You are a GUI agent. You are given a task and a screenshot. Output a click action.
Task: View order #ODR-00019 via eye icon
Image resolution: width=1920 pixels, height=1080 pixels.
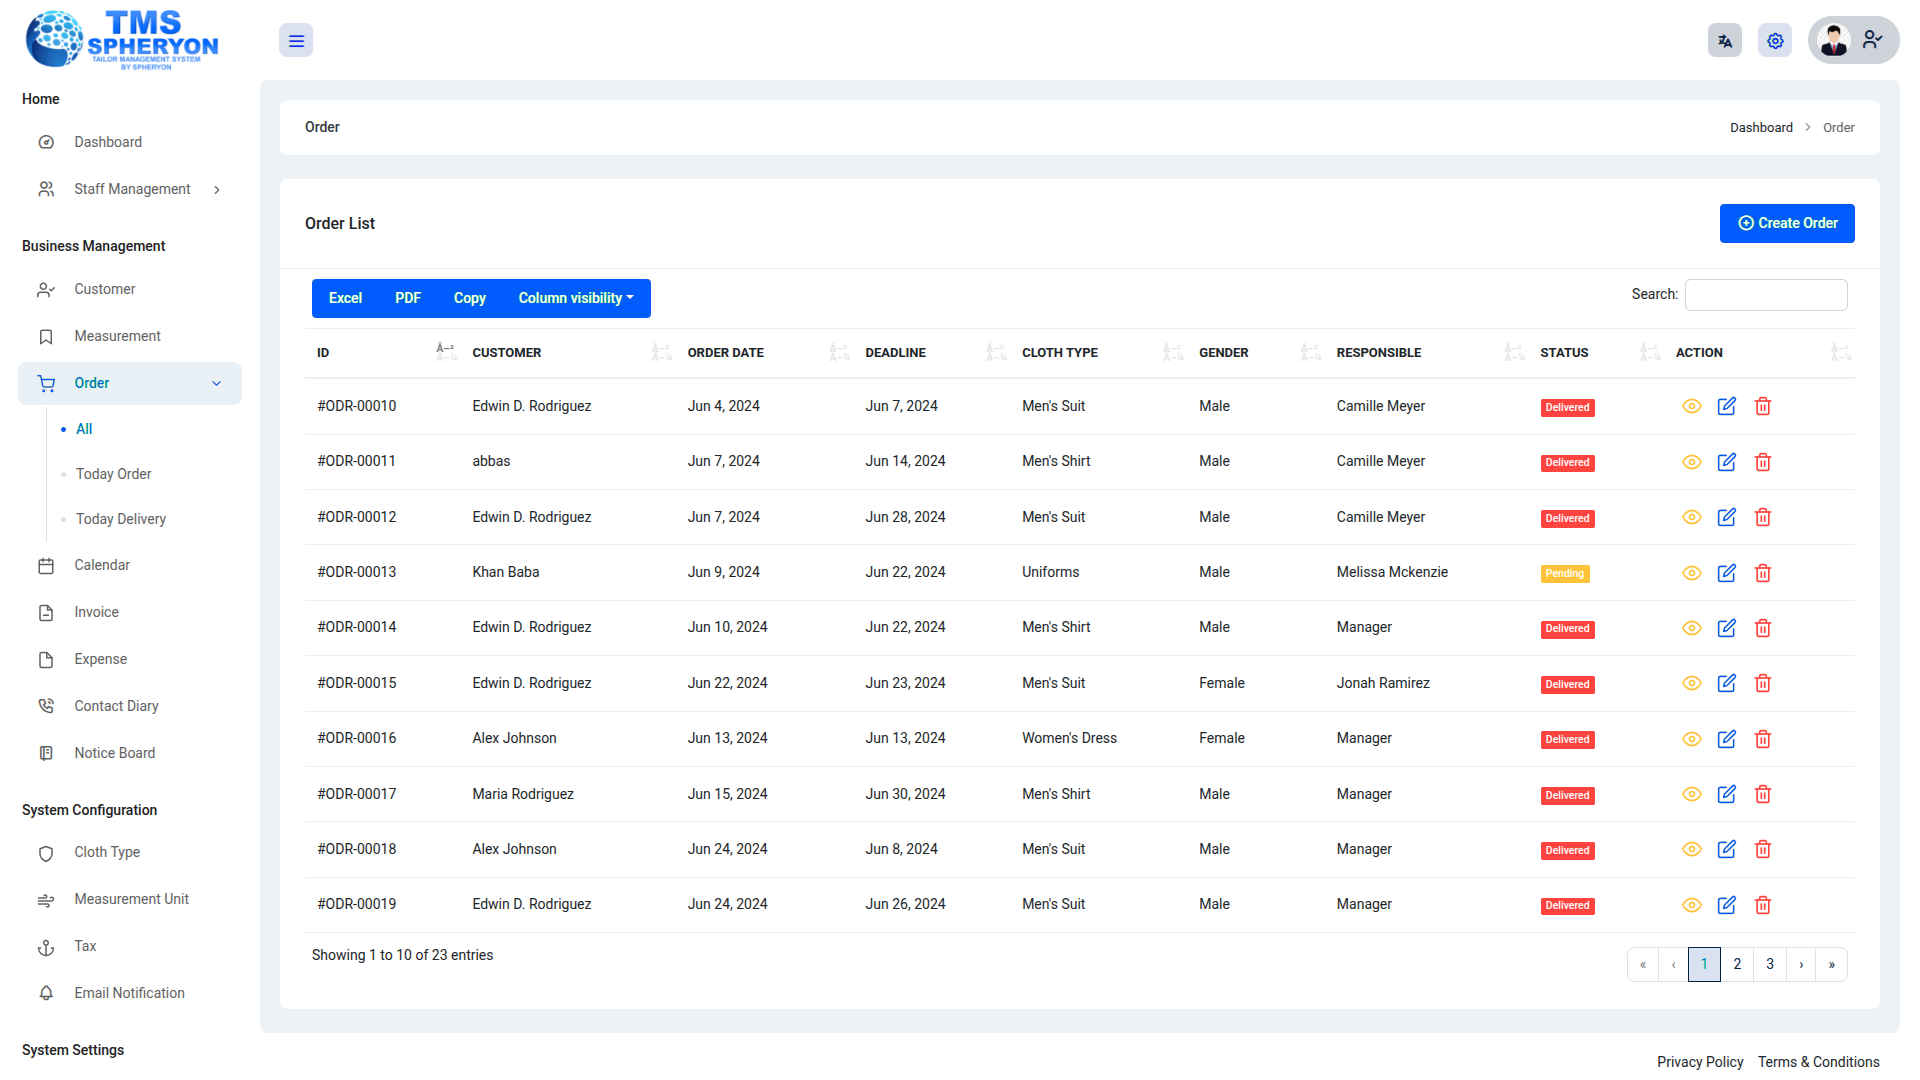[x=1692, y=905]
